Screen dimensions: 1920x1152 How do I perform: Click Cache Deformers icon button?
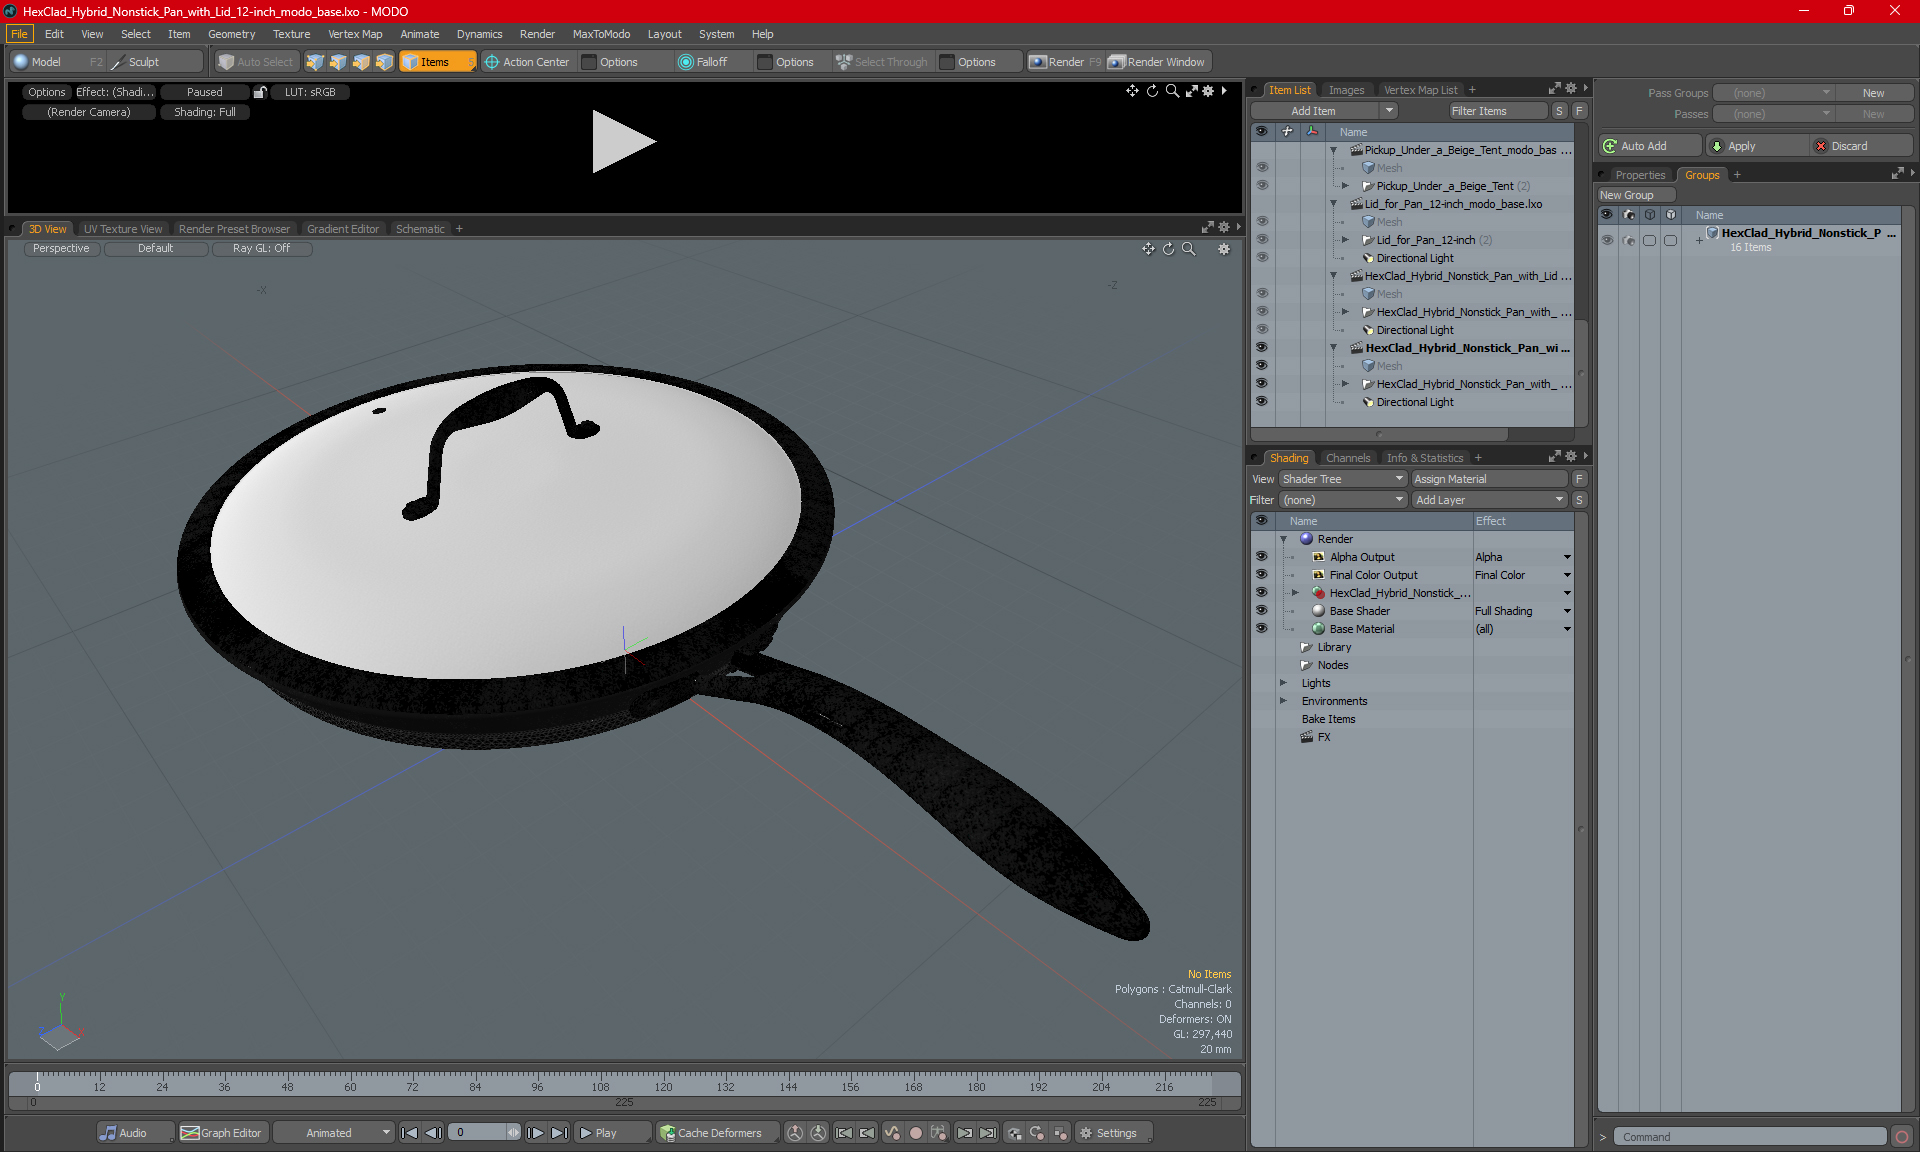tap(667, 1133)
